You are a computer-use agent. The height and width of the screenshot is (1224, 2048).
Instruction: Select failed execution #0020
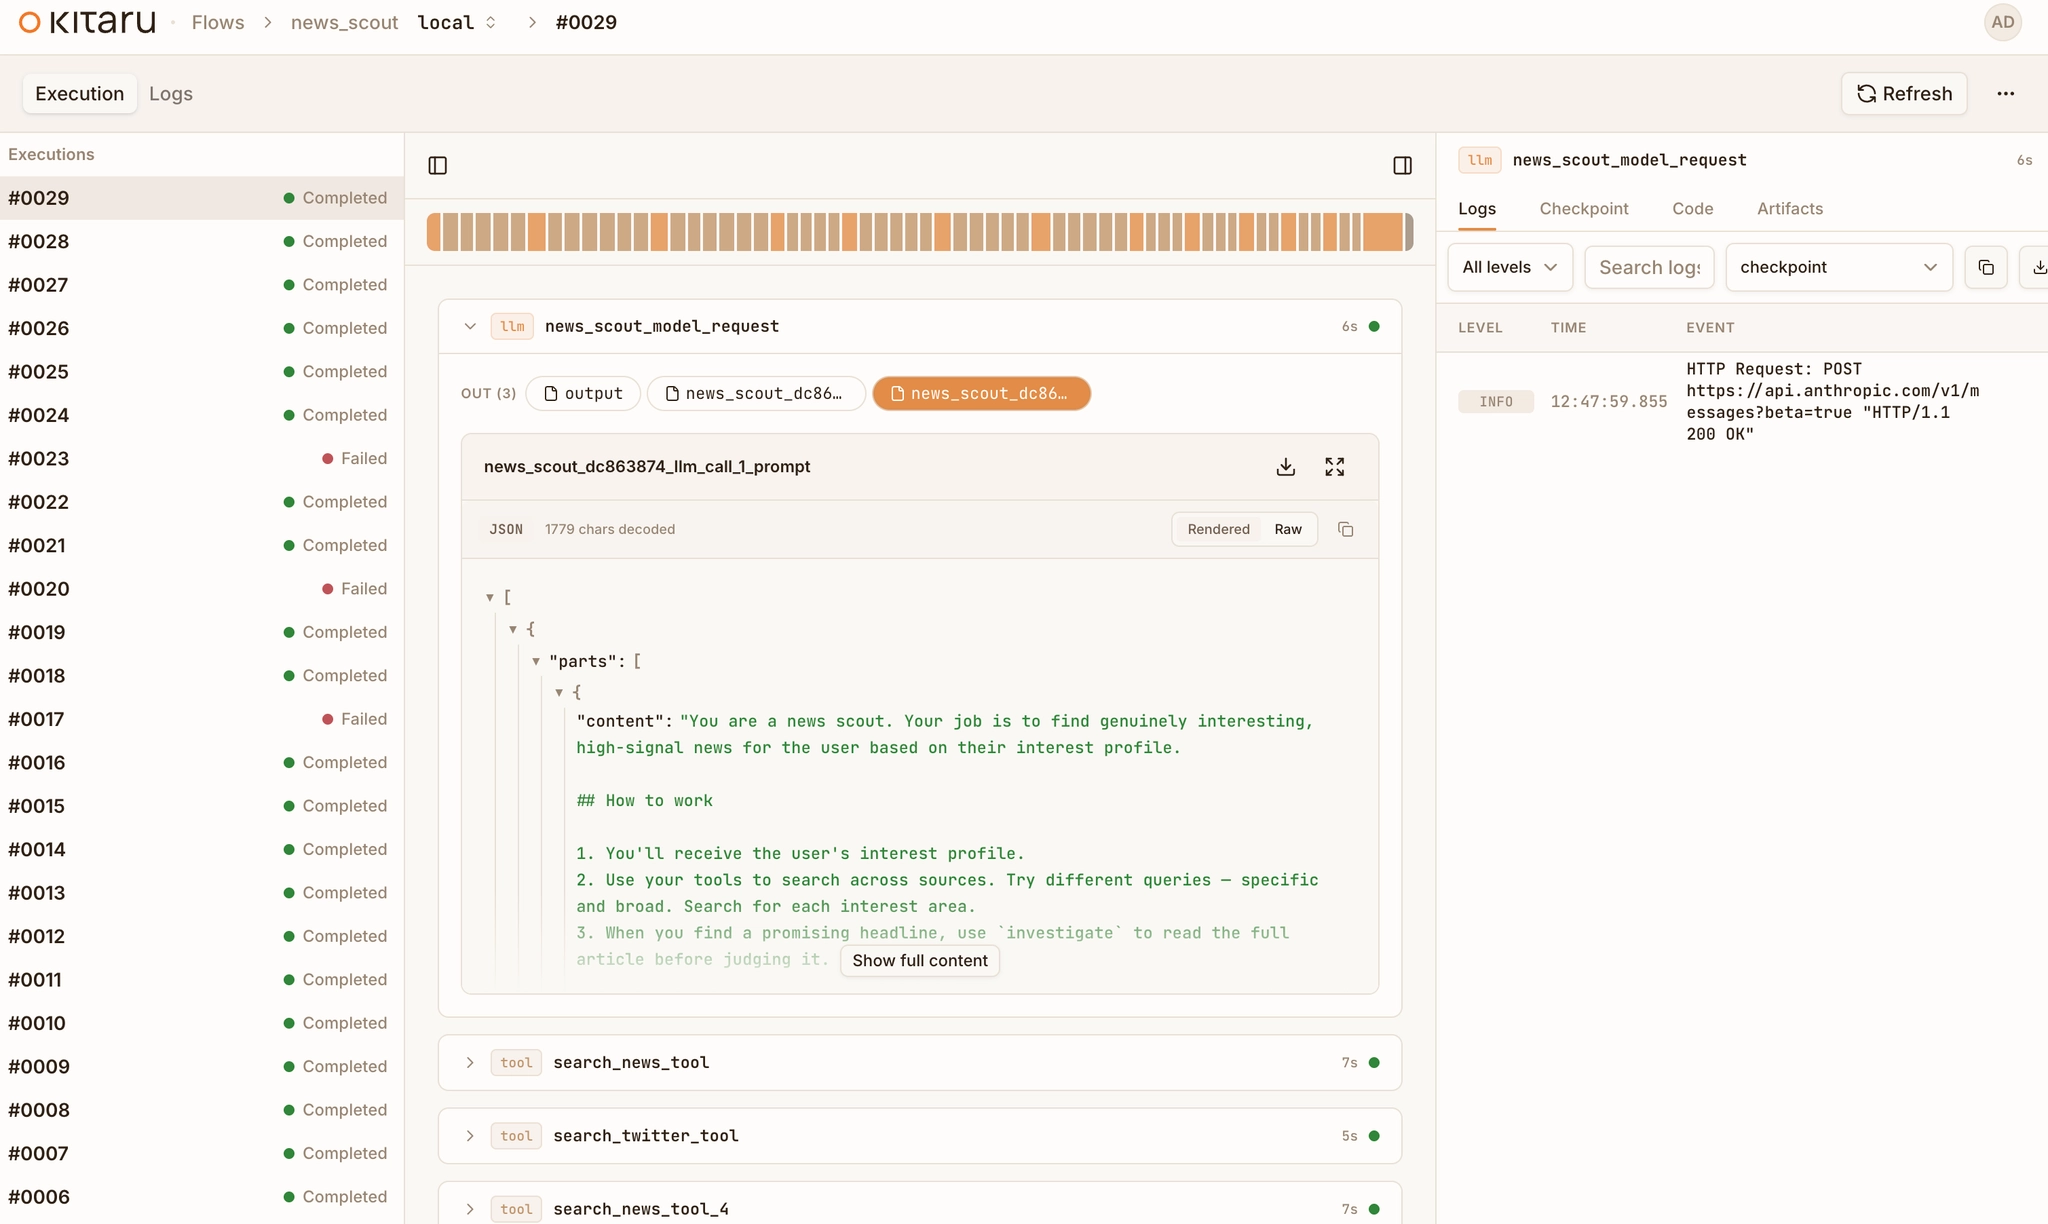click(x=202, y=588)
